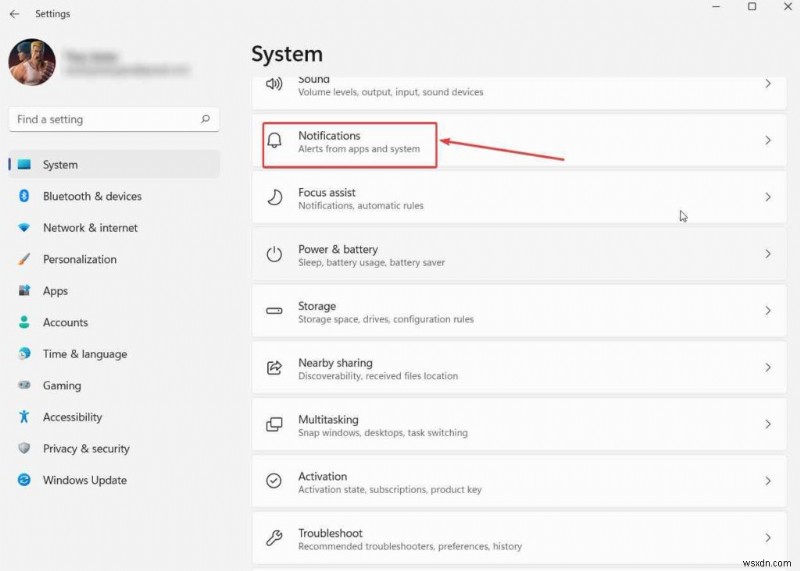The image size is (800, 571).
Task: Click the search magnifier icon
Action: [205, 119]
